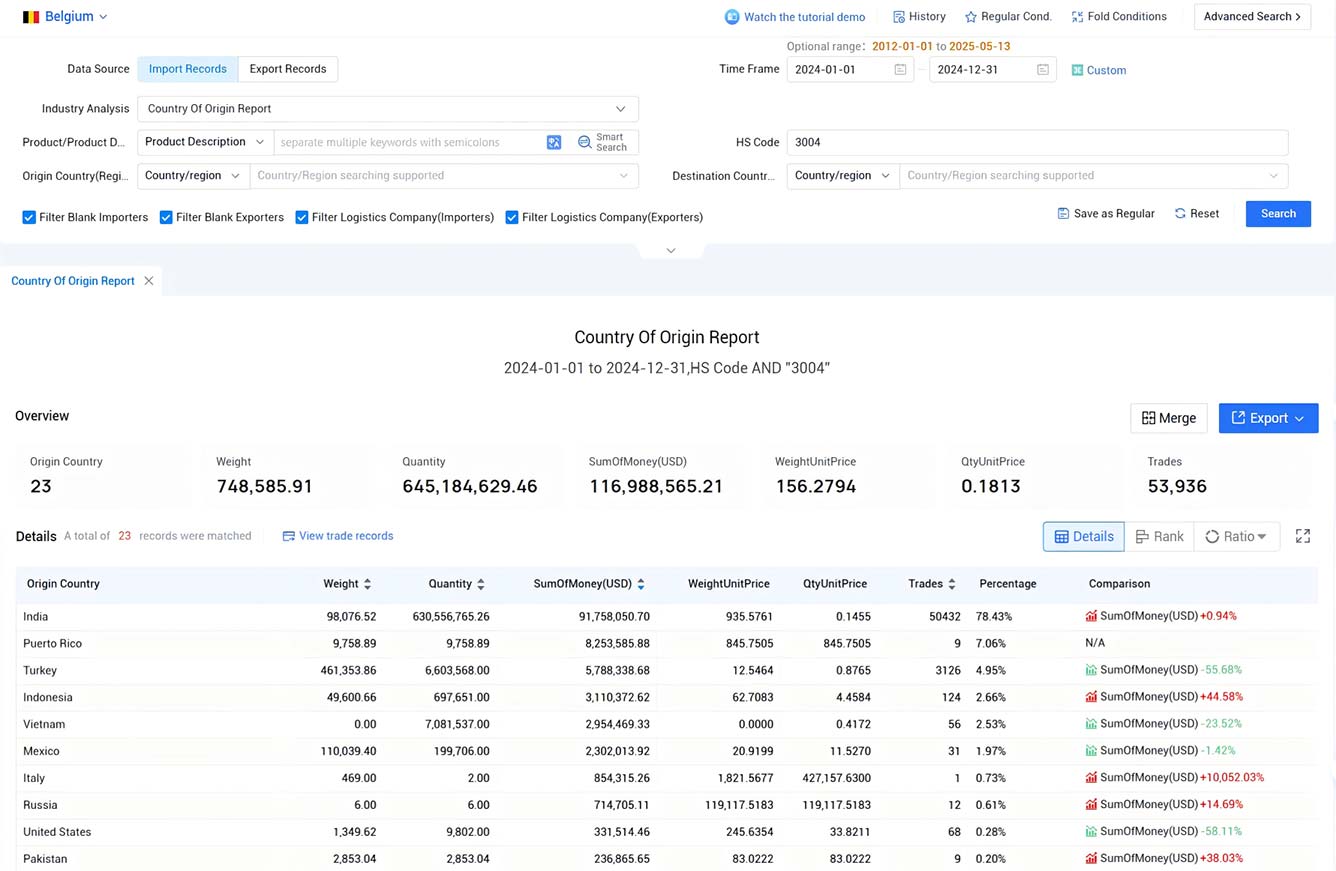Click the fullscreen expand icon
The height and width of the screenshot is (871, 1336).
(1303, 536)
